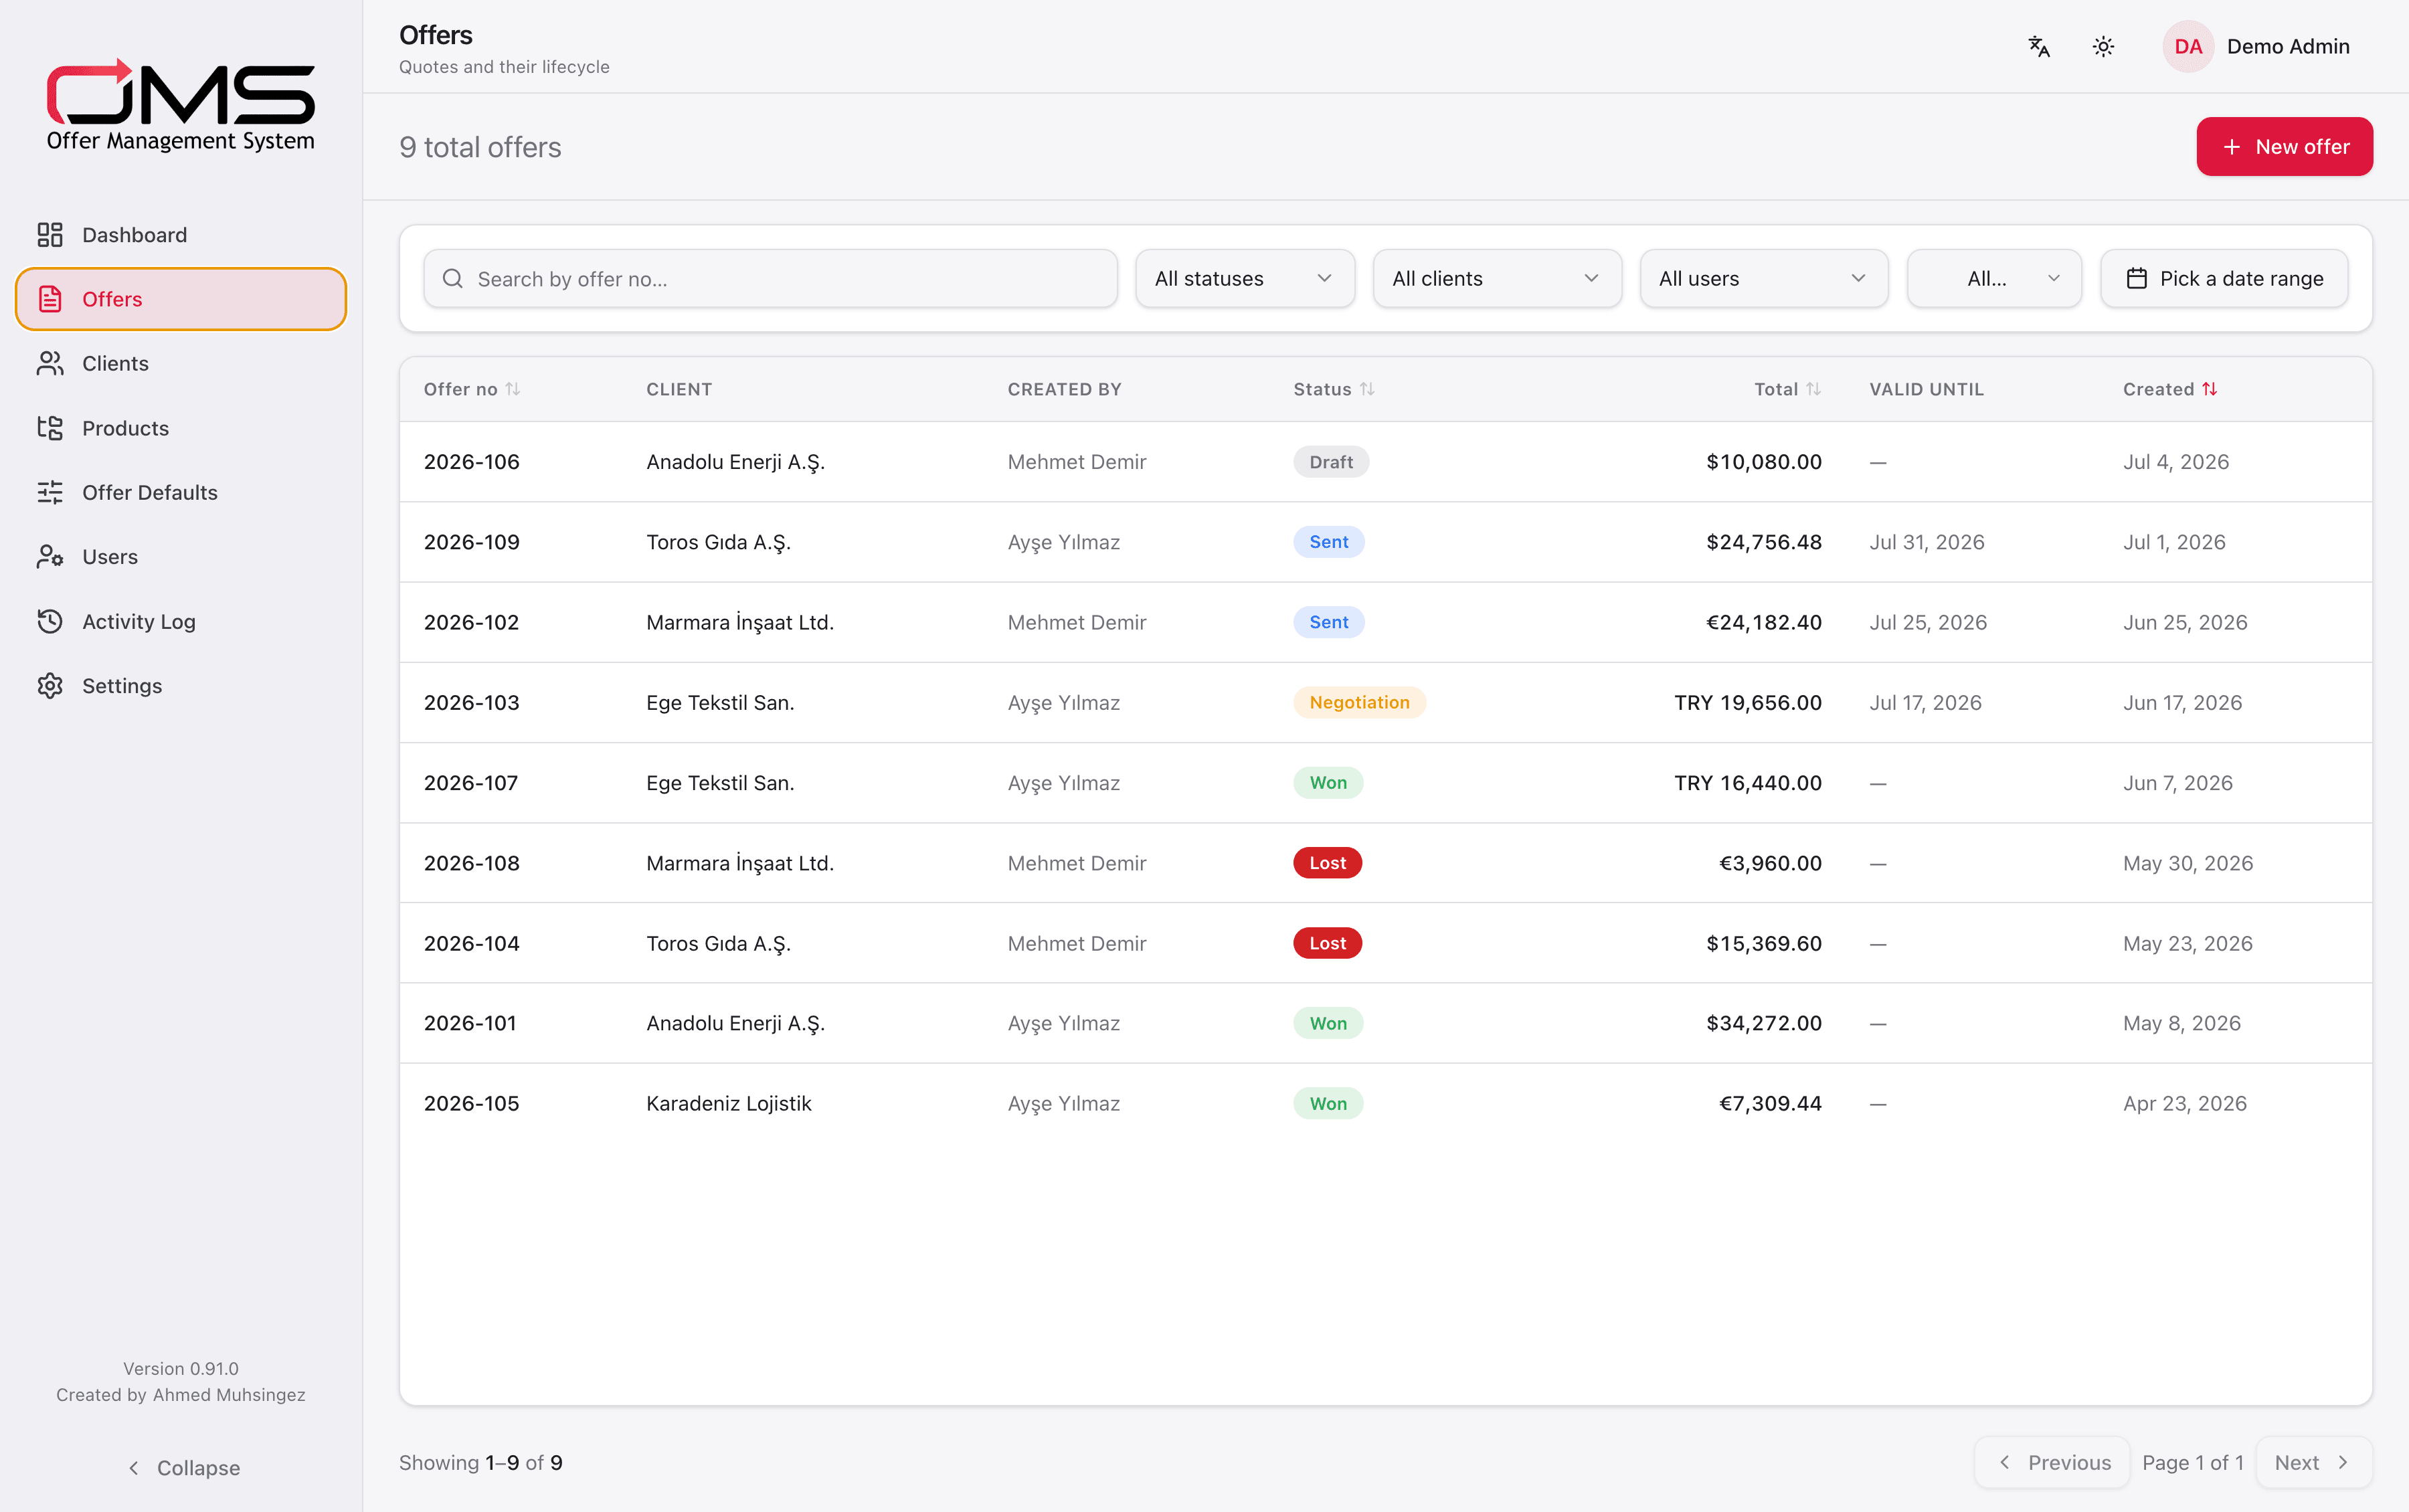Click the Products tree icon

50,428
